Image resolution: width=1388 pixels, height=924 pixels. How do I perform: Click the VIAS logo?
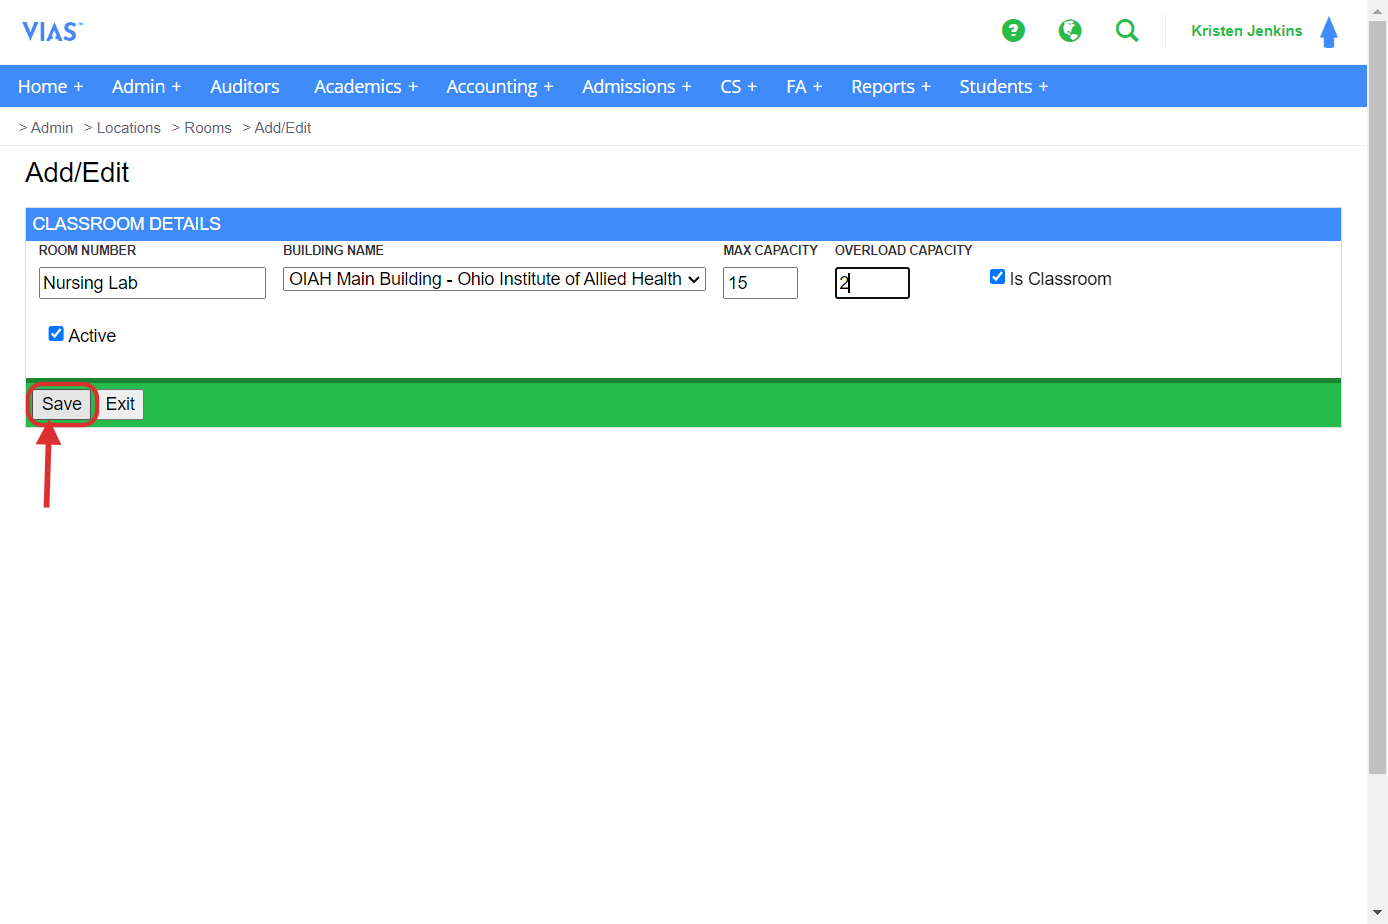52,32
